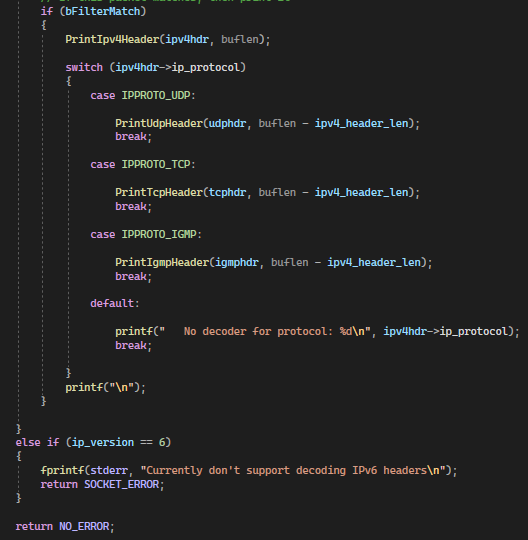Screen dimensions: 528x540
Task: Click the fprintf function name
Action: 62,470
